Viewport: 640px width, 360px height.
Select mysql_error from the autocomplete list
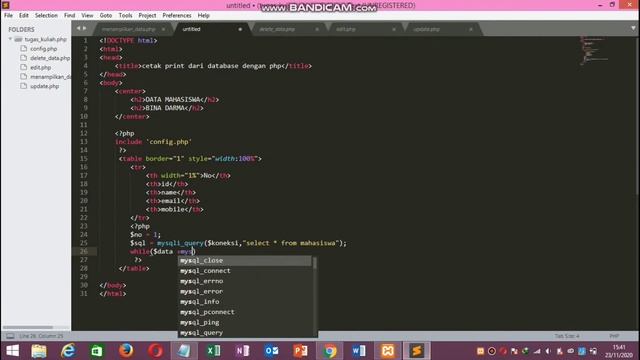pyautogui.click(x=244, y=291)
